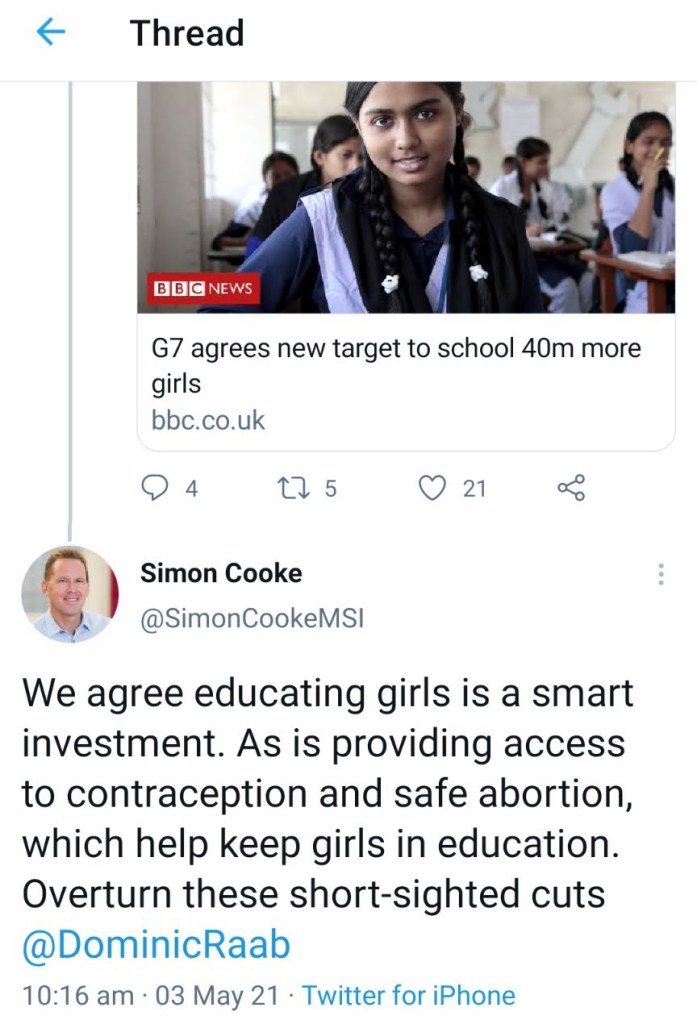Click the reply speech bubble icon
Image resolution: width=697 pixels, height=1024 pixels.
[157, 487]
